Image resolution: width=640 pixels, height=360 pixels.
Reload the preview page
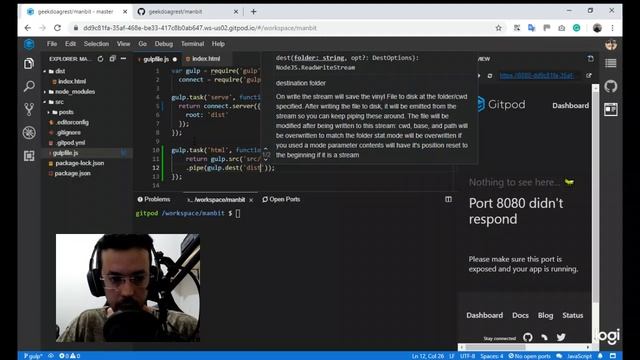tap(490, 76)
